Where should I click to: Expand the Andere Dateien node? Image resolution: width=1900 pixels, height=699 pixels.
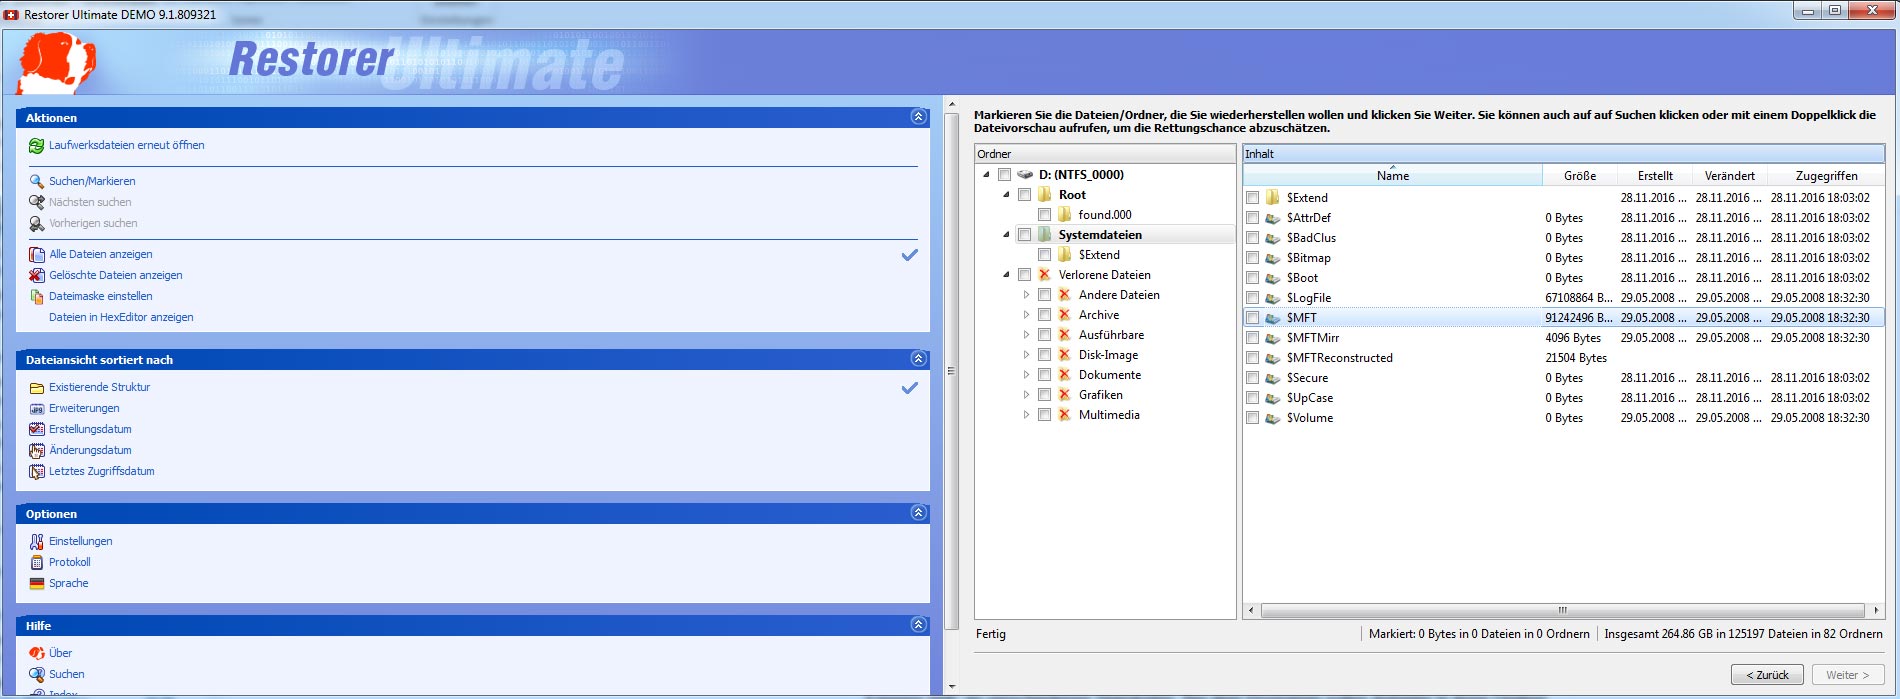(1026, 295)
